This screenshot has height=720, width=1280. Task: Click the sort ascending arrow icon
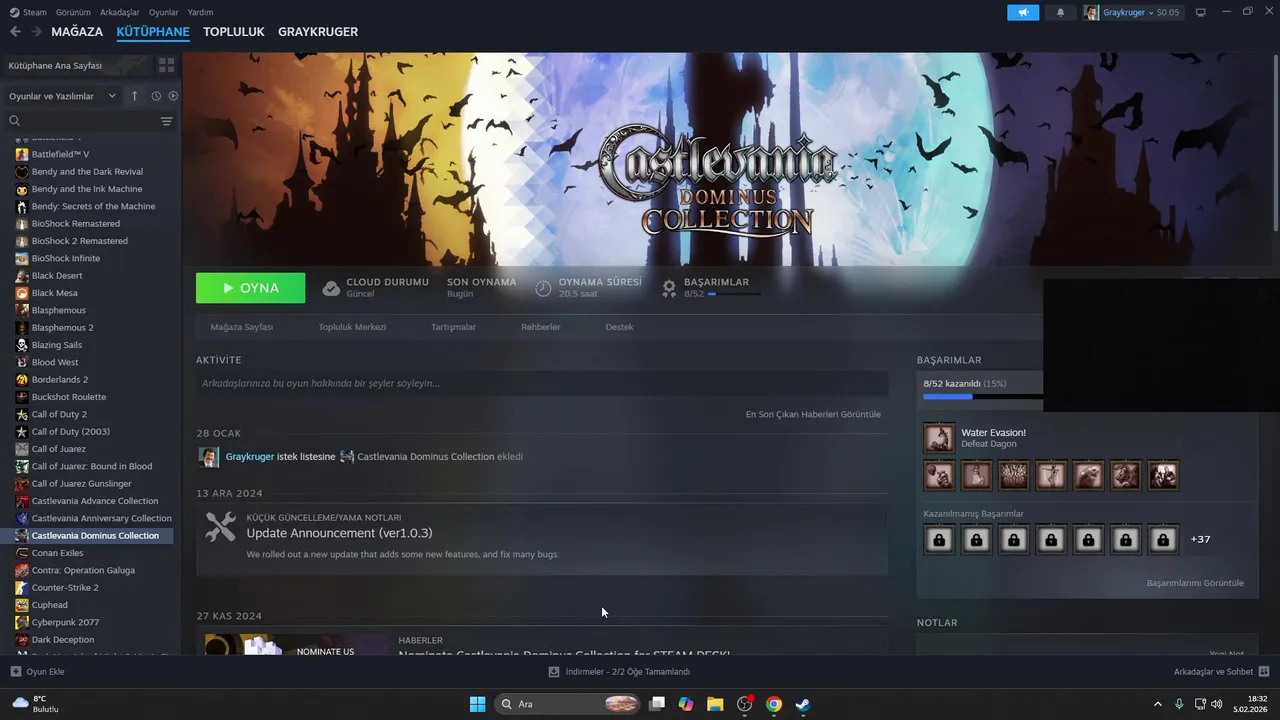(x=135, y=96)
